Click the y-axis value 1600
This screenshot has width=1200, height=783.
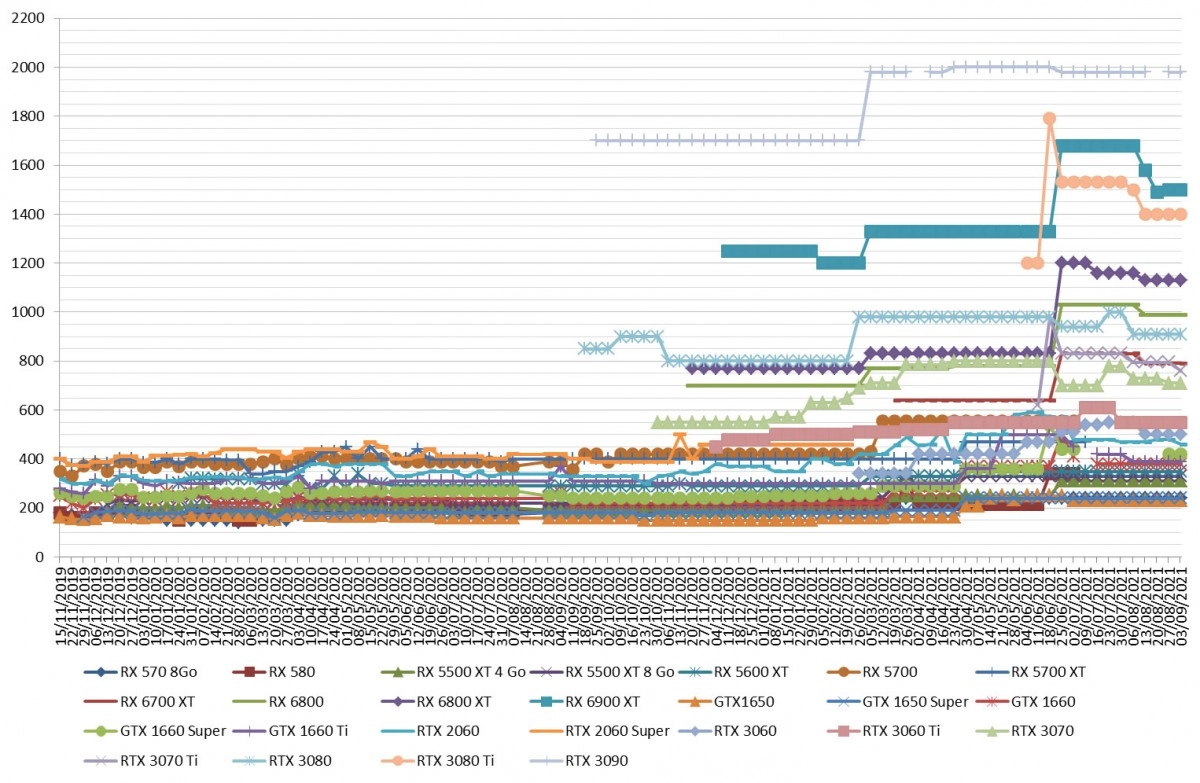pos(29,166)
